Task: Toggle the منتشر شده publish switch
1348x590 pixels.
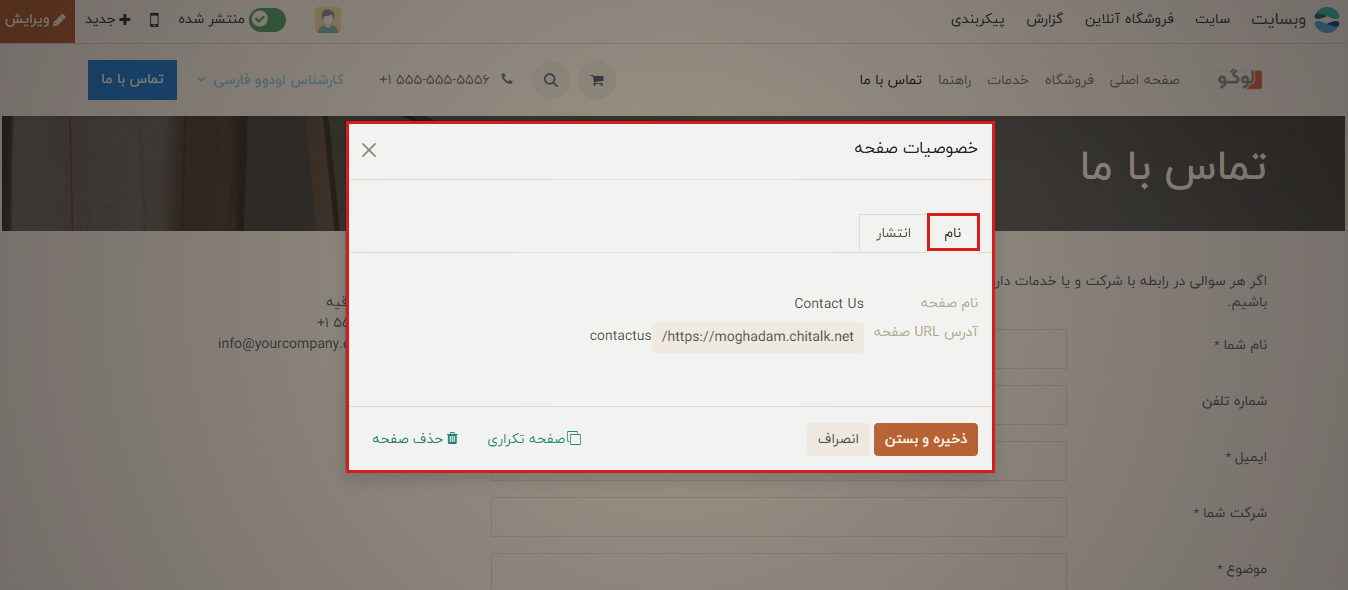Action: pos(267,20)
